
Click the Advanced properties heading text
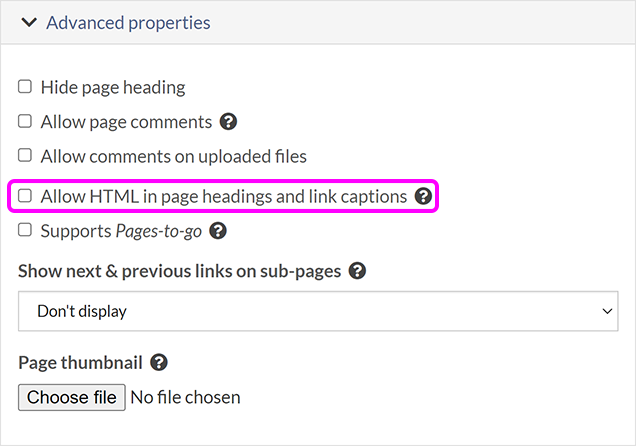(128, 22)
